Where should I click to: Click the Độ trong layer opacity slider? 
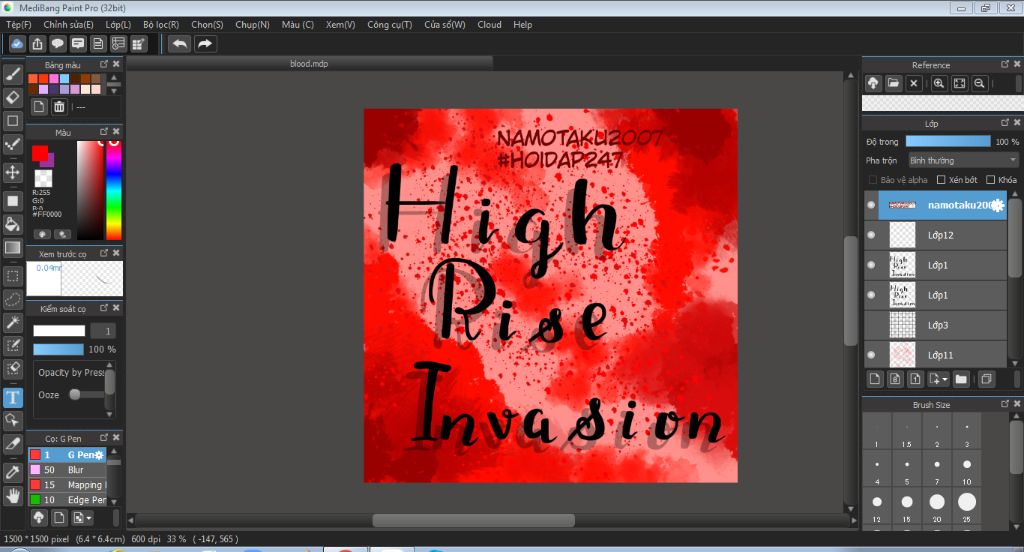(x=948, y=141)
